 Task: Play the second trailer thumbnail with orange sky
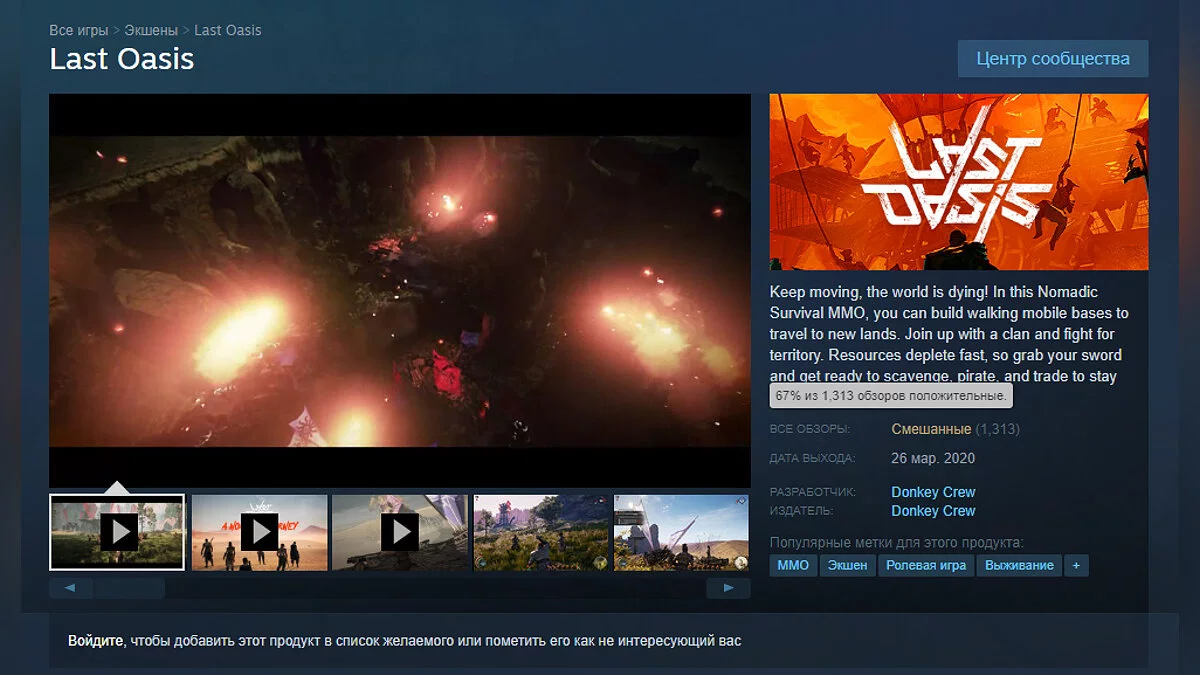pyautogui.click(x=259, y=532)
